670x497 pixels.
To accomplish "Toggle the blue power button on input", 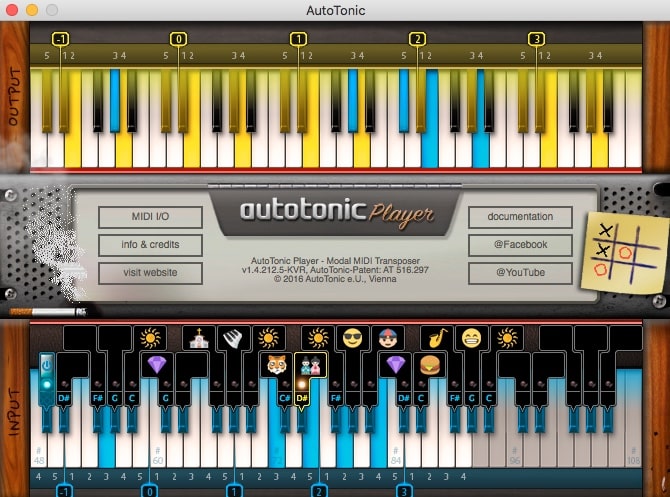I will (x=46, y=364).
